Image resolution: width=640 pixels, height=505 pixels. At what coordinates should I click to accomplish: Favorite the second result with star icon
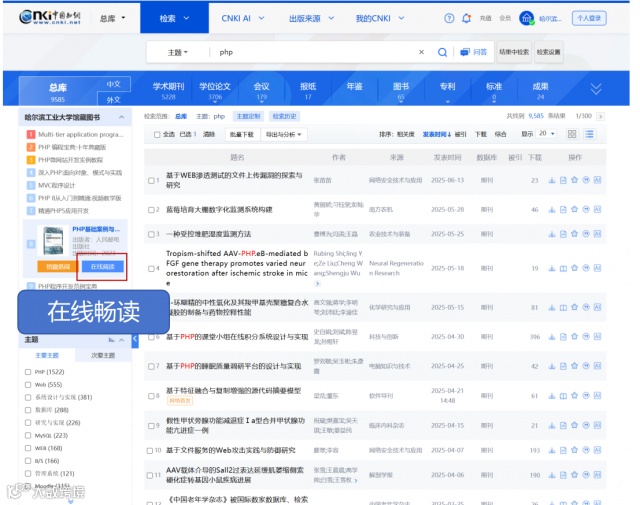coord(574,209)
